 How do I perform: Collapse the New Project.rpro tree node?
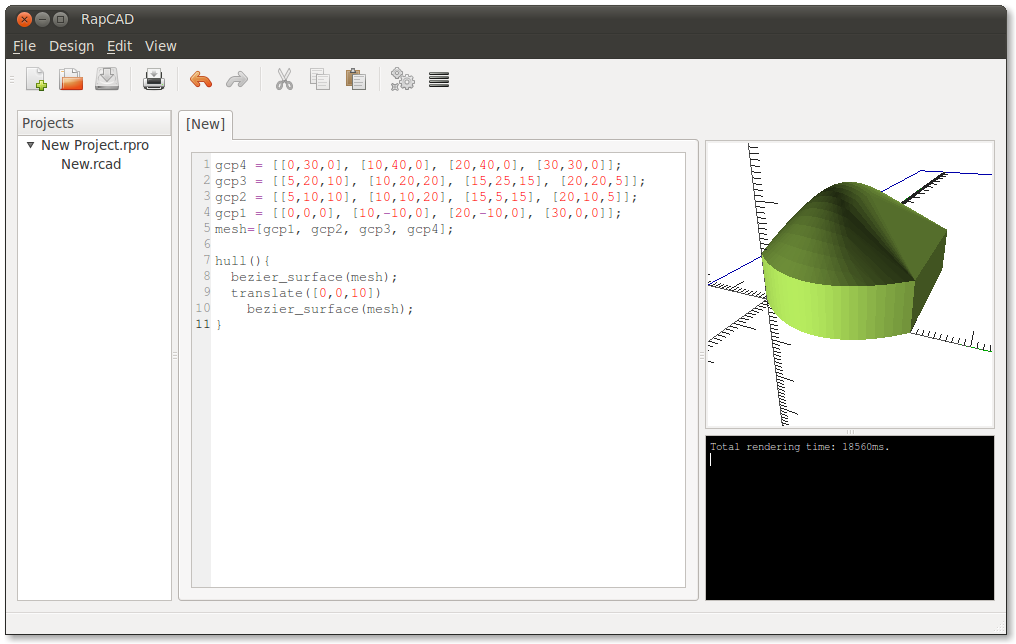tap(30, 146)
